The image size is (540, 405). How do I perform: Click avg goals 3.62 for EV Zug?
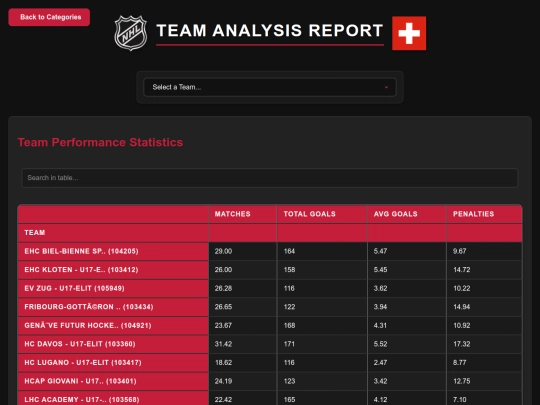[x=380, y=288]
